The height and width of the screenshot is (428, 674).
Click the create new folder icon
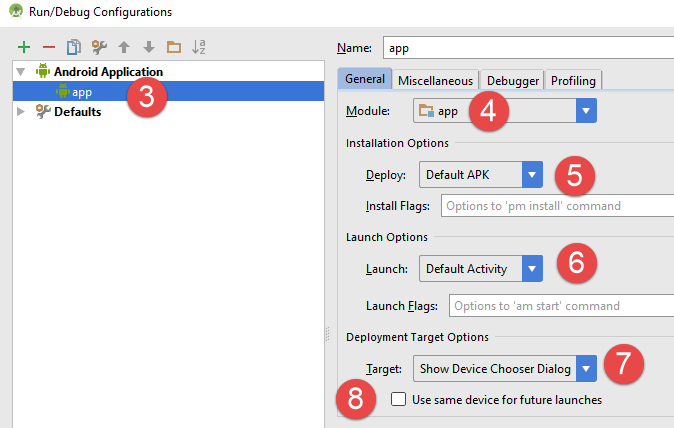[174, 47]
